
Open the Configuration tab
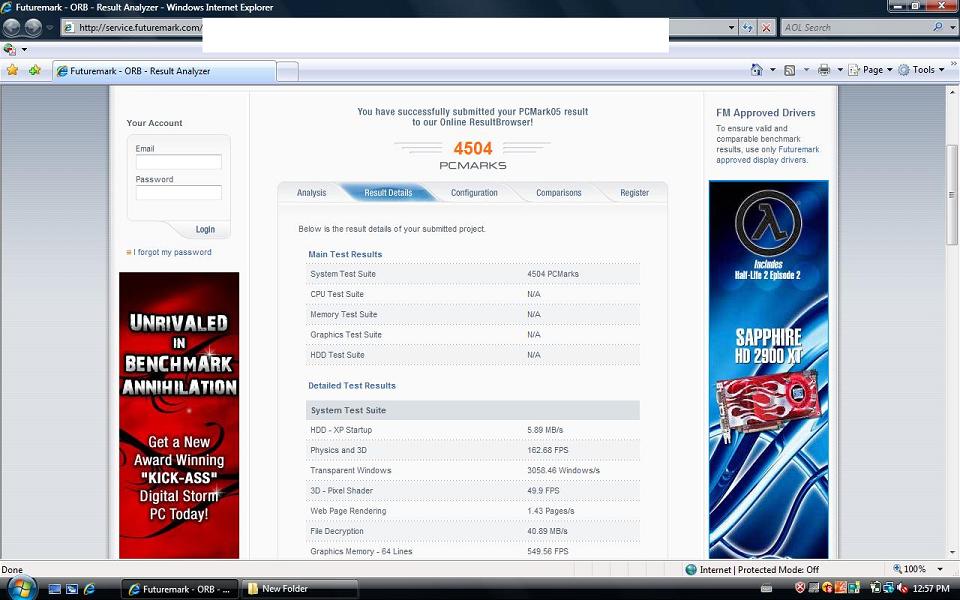[x=474, y=193]
